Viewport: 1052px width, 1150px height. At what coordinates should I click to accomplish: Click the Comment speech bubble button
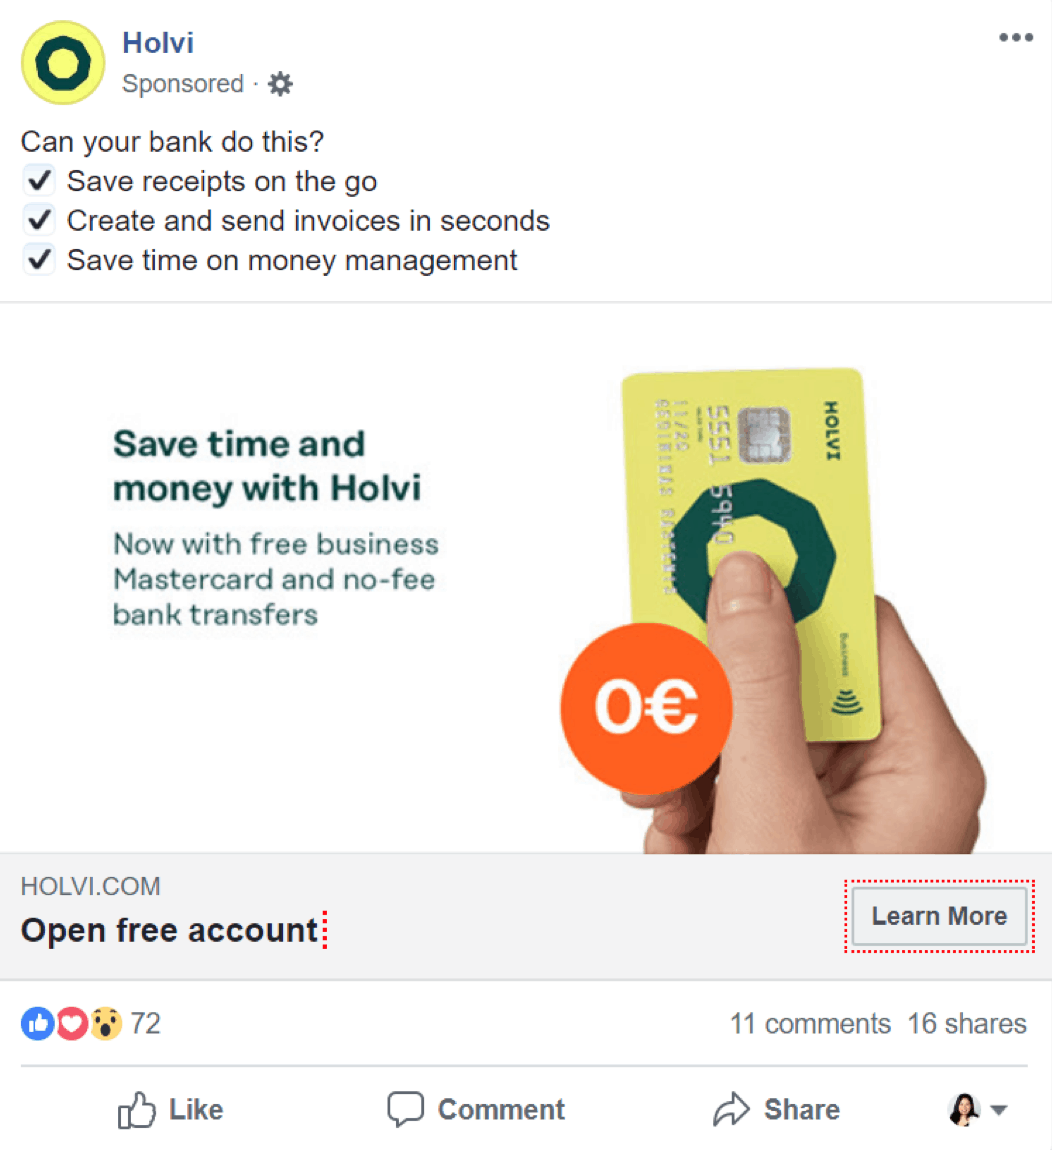476,1110
